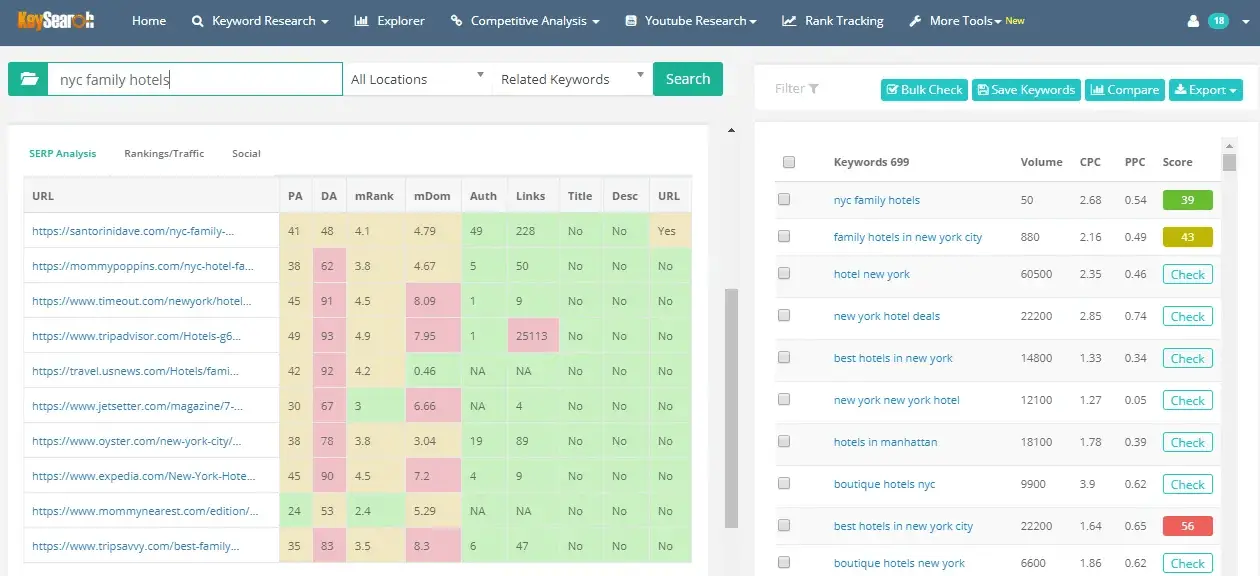Click Check for boutique hotels new york

pyautogui.click(x=1187, y=563)
